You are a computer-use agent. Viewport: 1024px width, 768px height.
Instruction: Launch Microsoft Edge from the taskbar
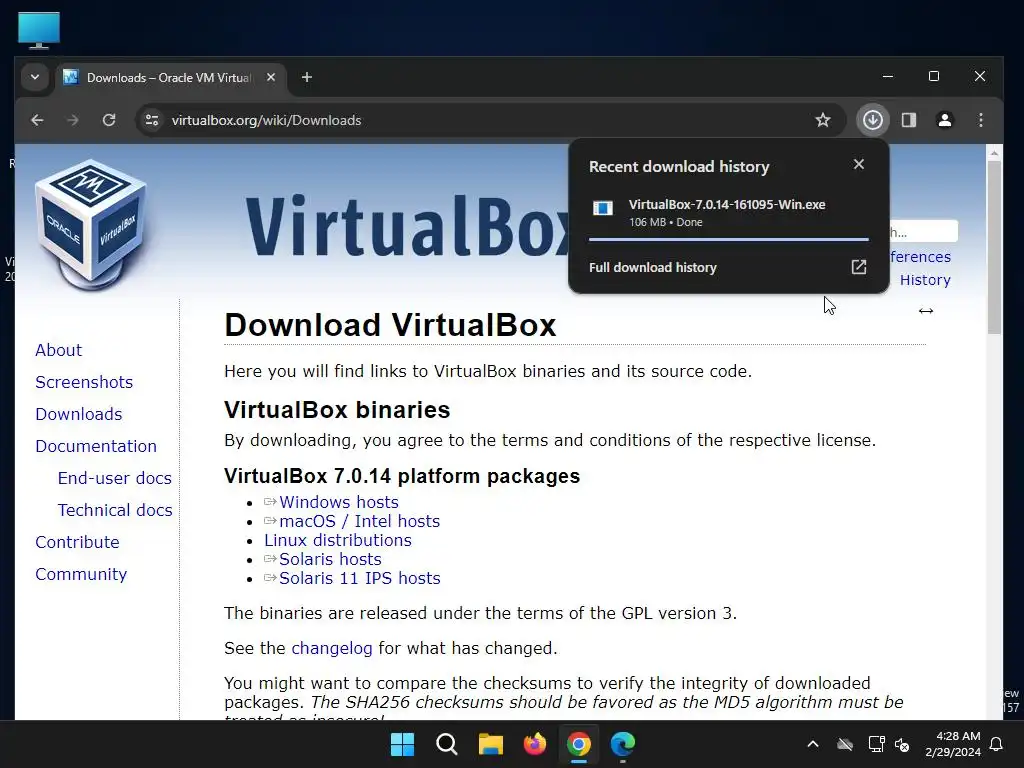(623, 744)
